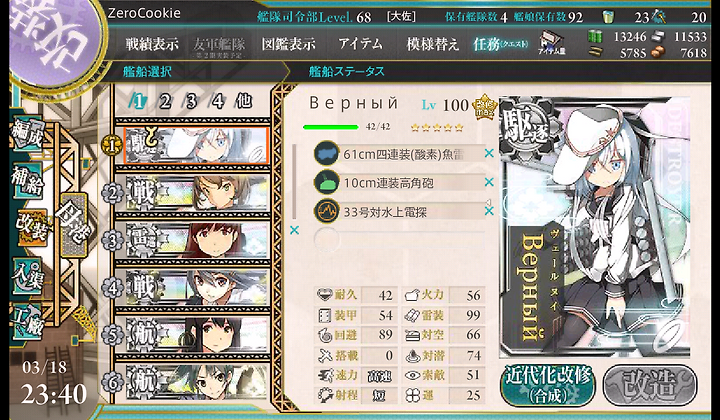Remove the 61cm四連装(酸素)魚雷 equipment
The height and width of the screenshot is (420, 720).
click(x=489, y=154)
